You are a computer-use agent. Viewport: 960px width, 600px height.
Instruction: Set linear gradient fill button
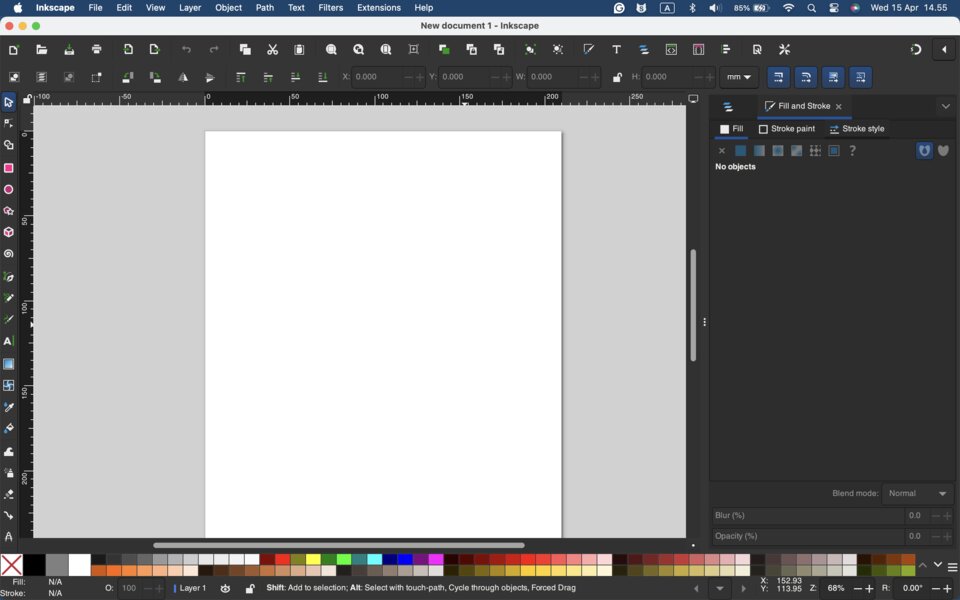759,151
